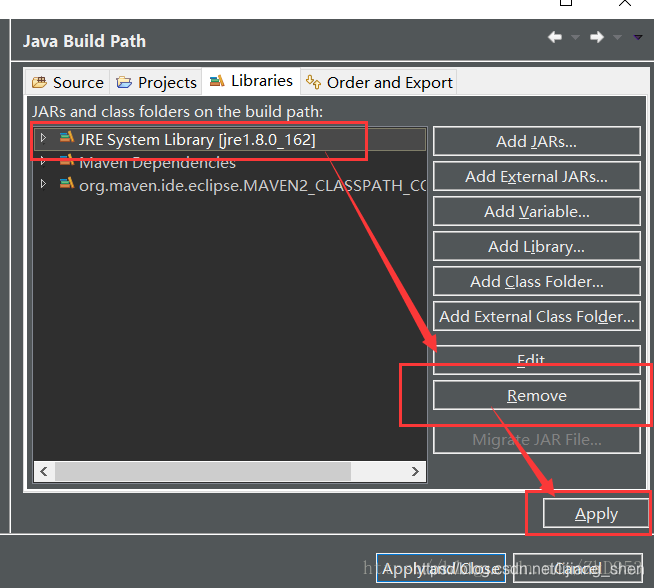The width and height of the screenshot is (654, 588).
Task: Expand org.maven.ide.eclipse.MAVEN2_CLASSPATH node
Action: click(43, 183)
